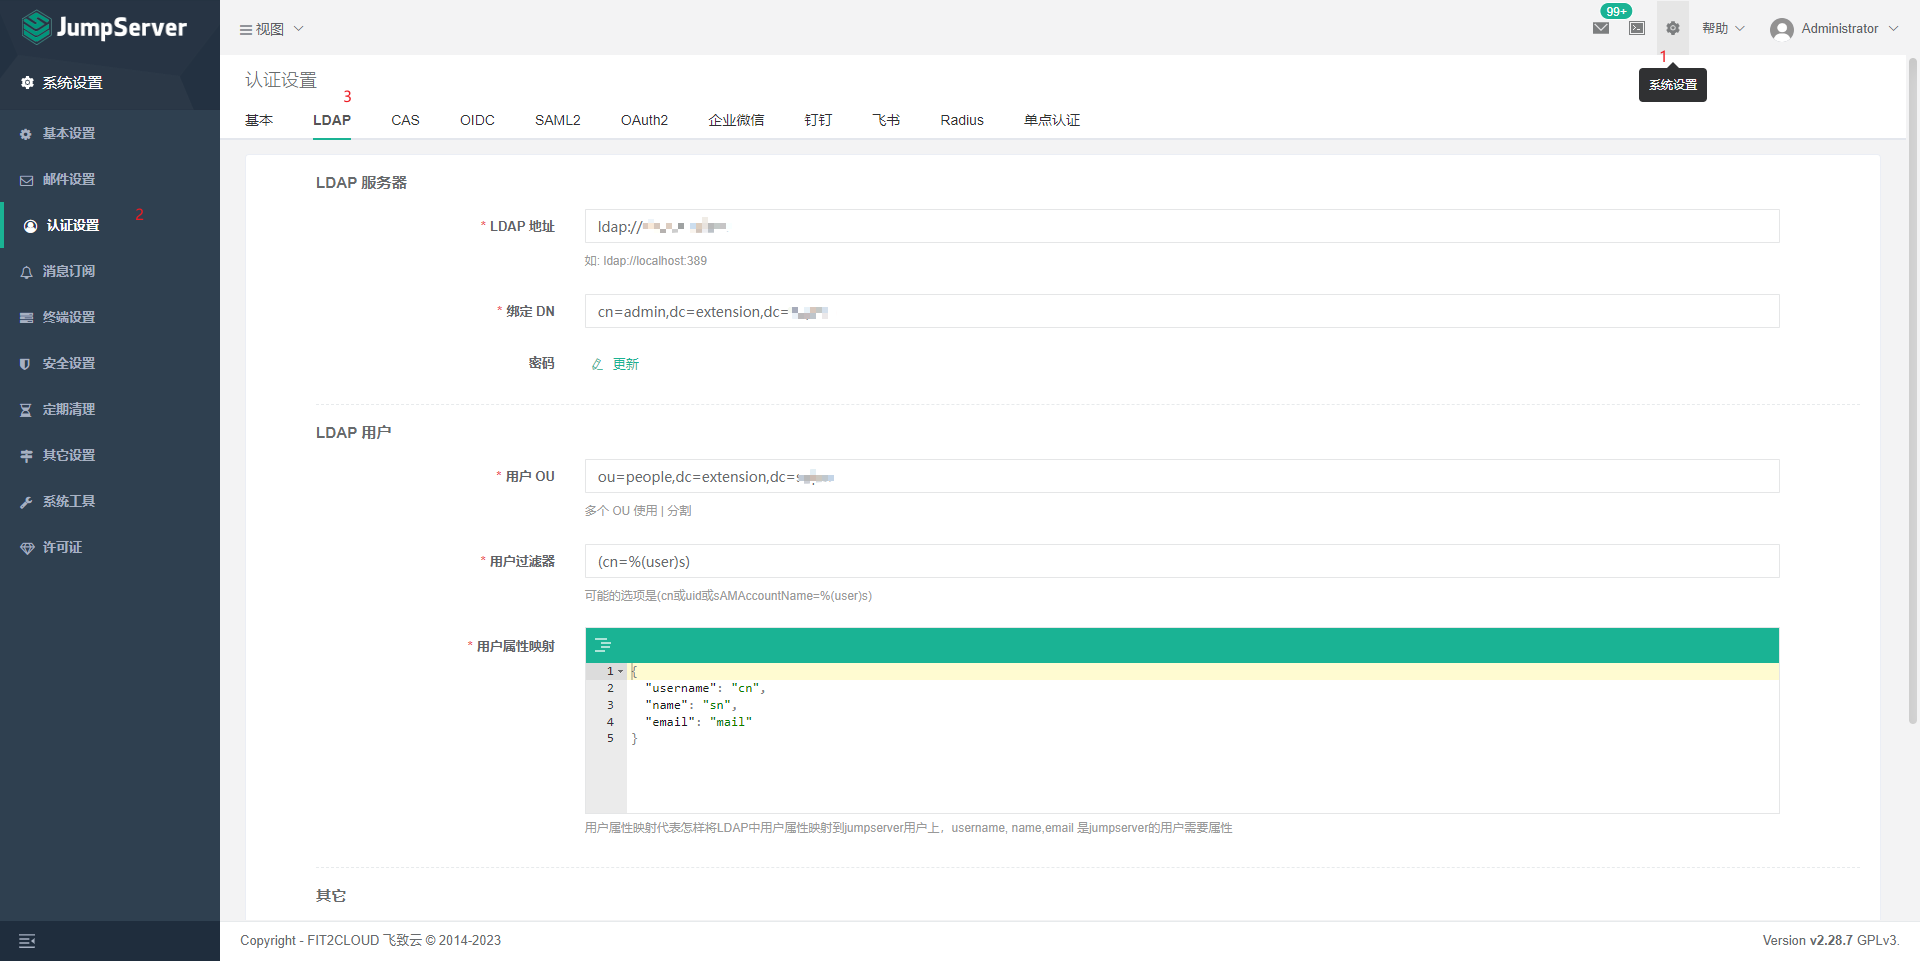Switch to the OAuth2 tab
This screenshot has height=961, width=1920.
[x=644, y=120]
